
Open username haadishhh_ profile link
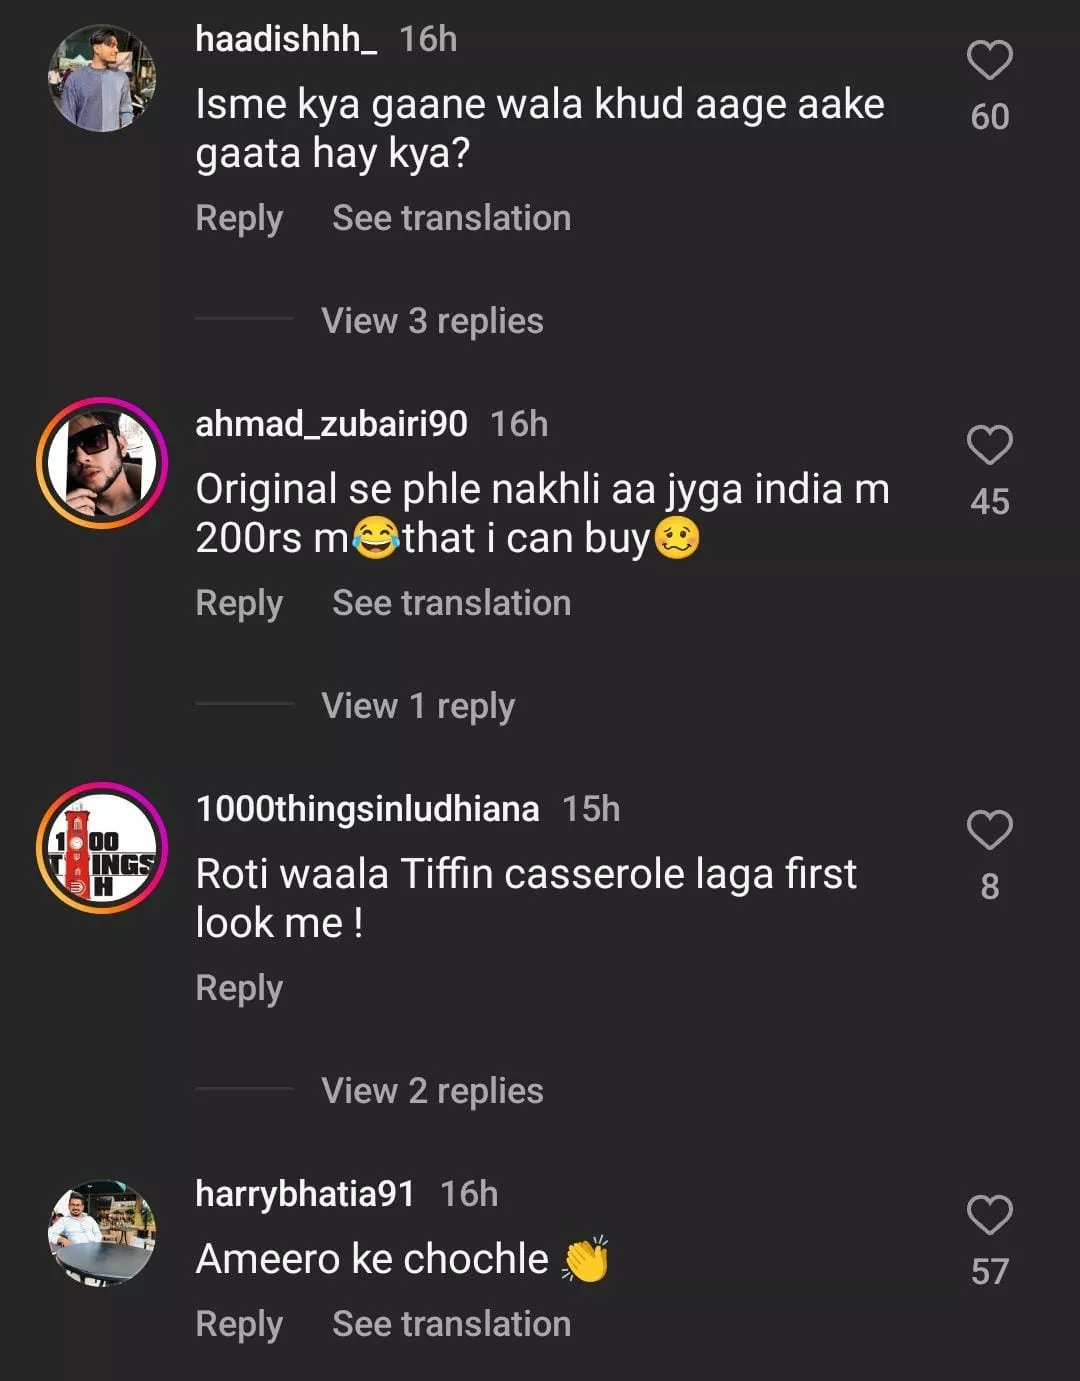[286, 39]
